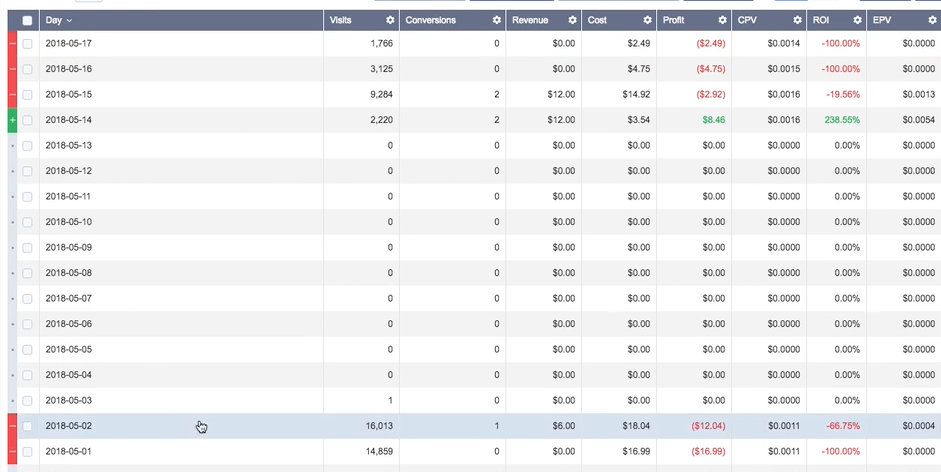Sort table by the Conversions header
This screenshot has height=472, width=941.
(x=430, y=20)
